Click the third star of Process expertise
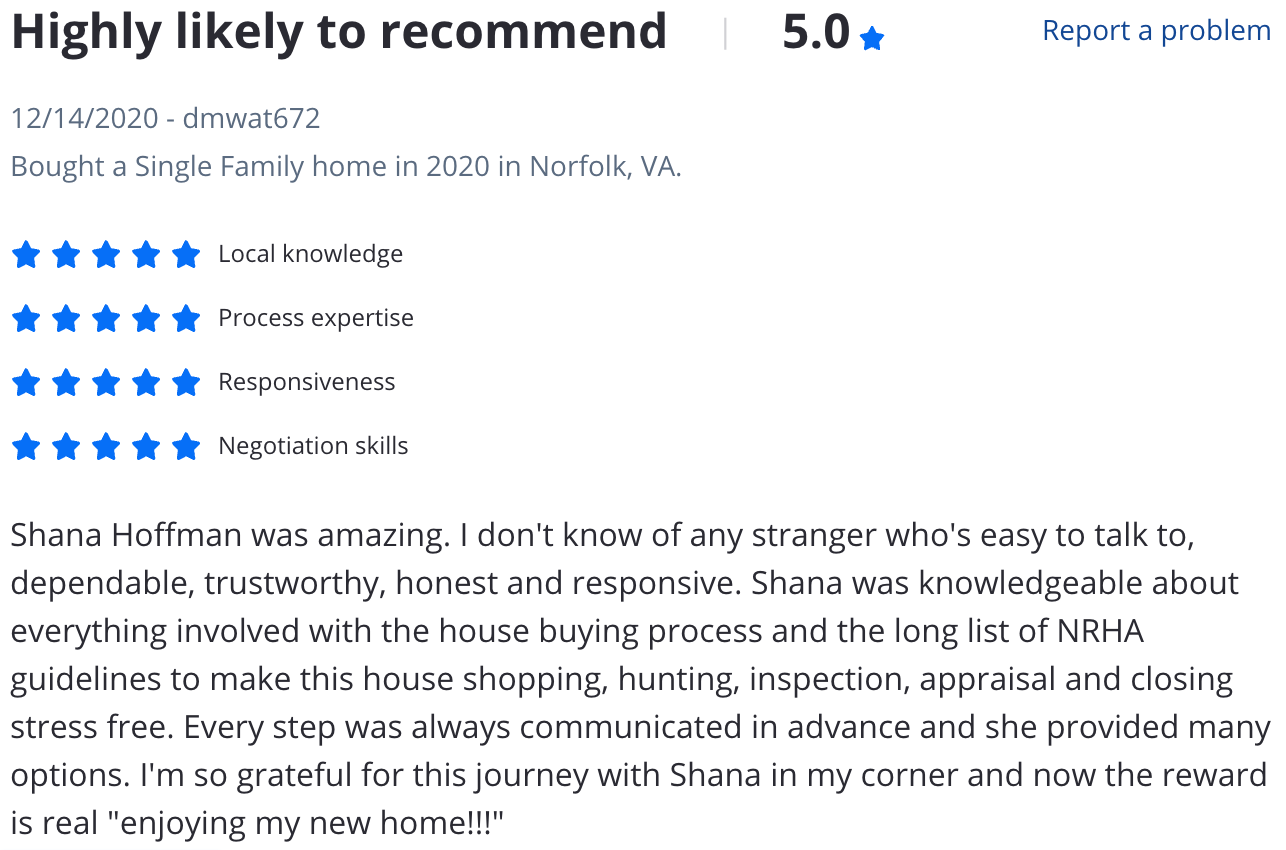Screen dimensions: 1286x850 106,319
